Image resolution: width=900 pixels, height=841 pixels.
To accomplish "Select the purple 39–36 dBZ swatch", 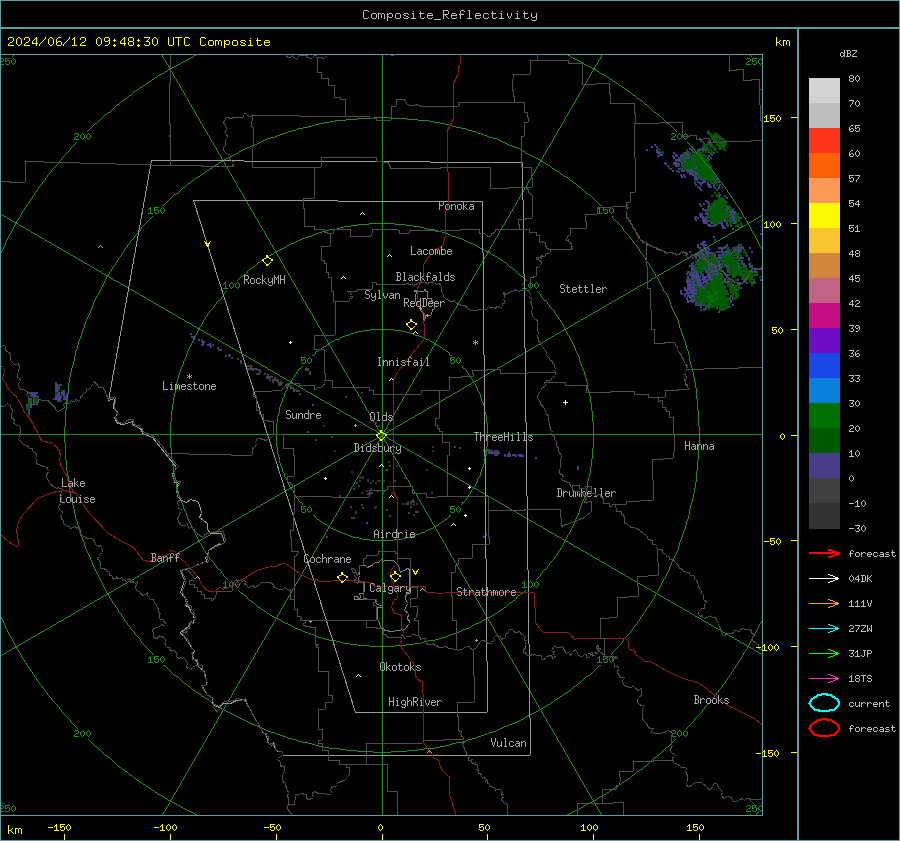I will click(x=824, y=341).
